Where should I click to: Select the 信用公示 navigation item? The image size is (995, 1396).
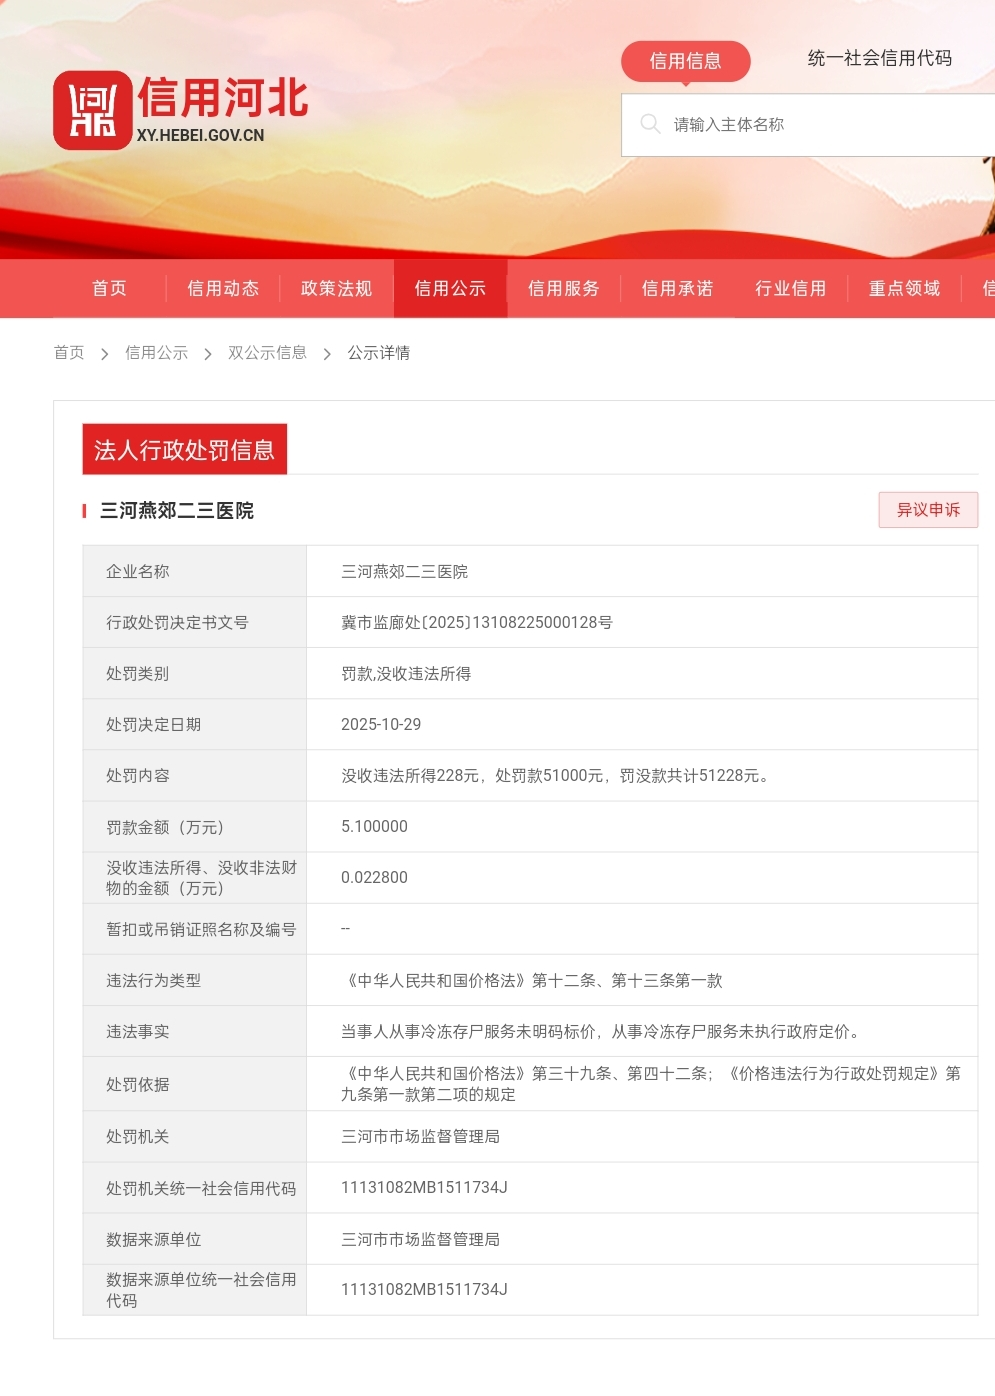coord(450,288)
